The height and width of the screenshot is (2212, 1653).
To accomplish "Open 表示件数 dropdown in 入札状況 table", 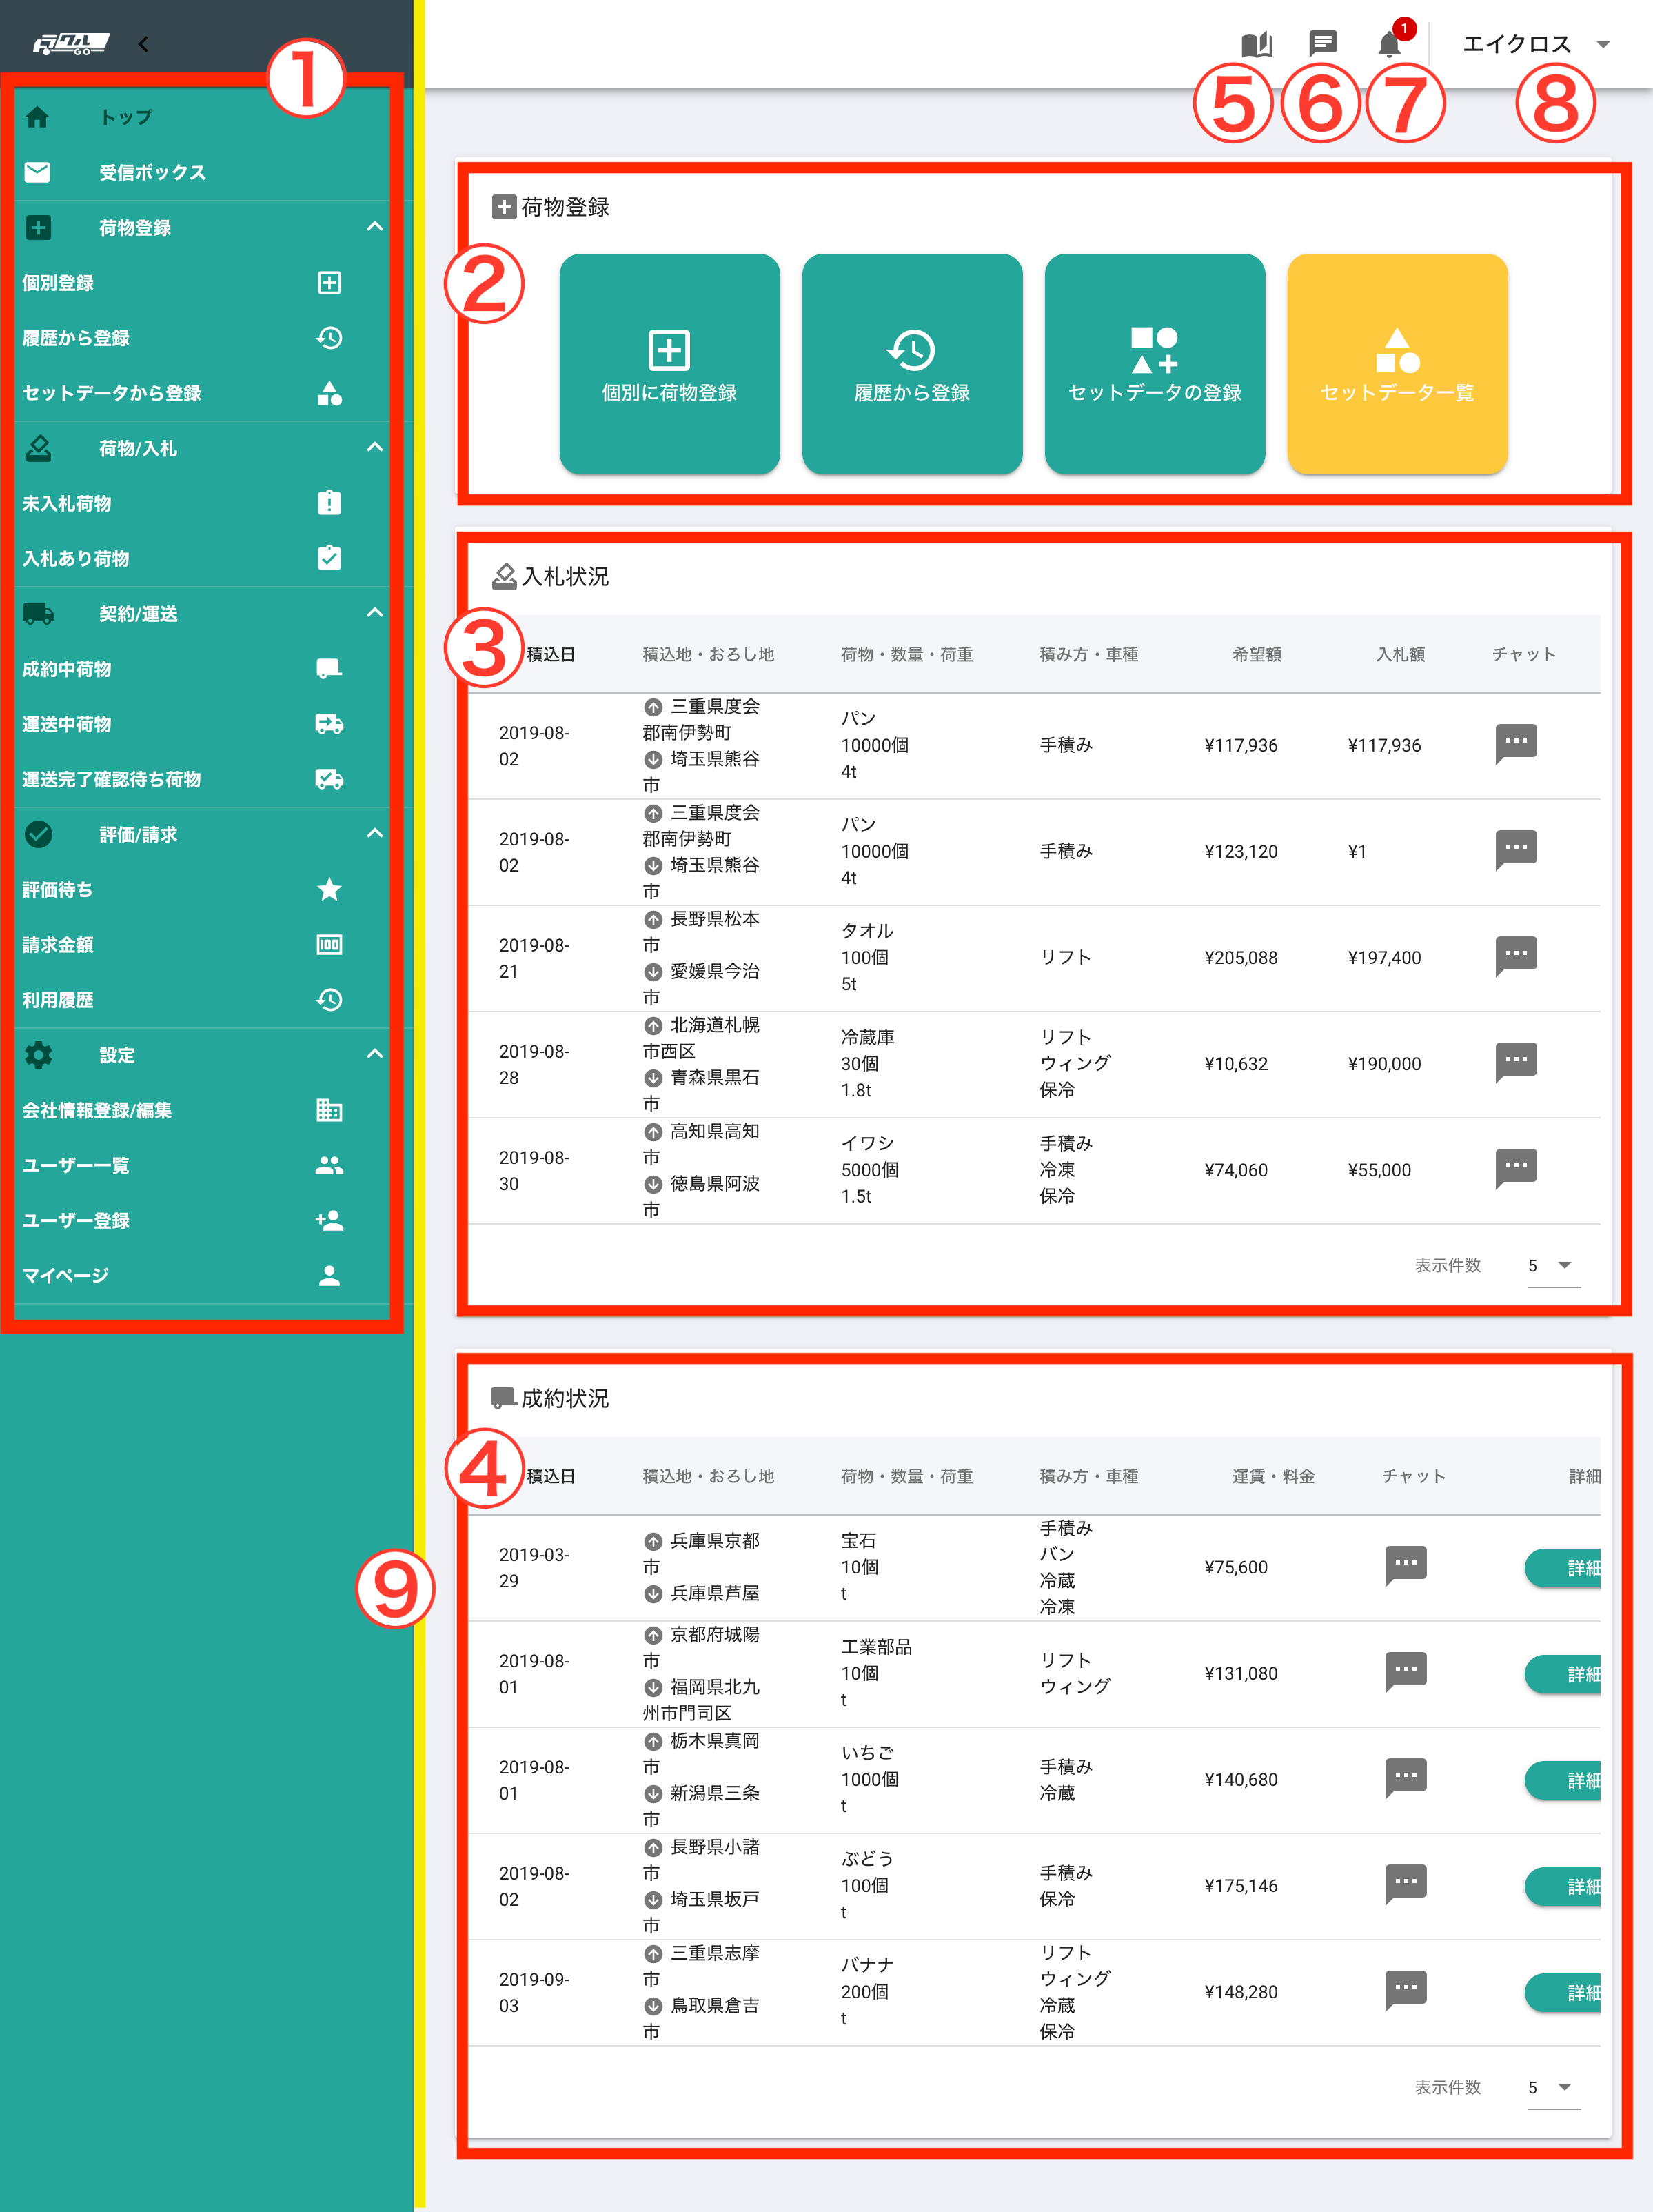I will click(x=1553, y=1266).
